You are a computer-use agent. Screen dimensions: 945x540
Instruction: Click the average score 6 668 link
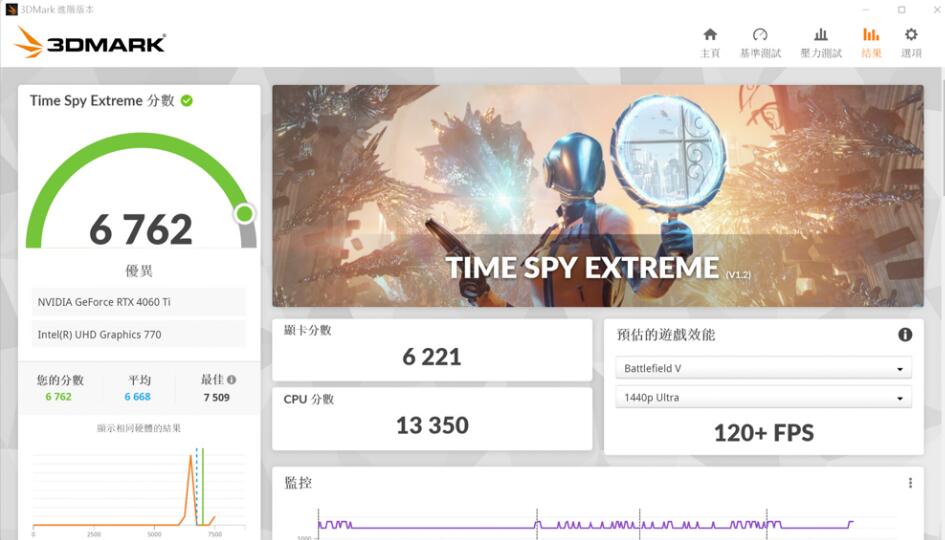pos(138,397)
